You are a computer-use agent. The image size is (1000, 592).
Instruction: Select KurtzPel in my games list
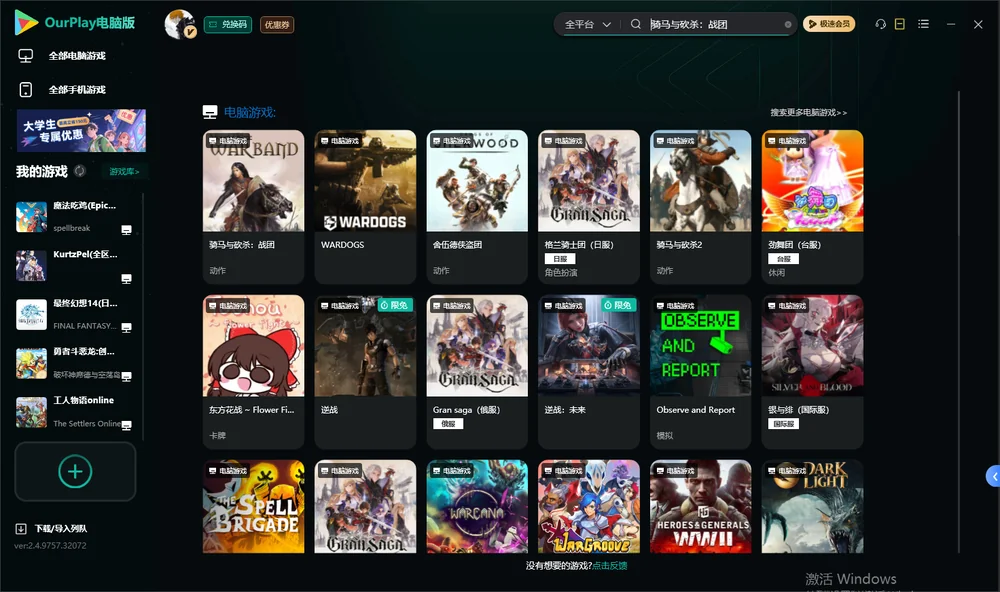click(x=75, y=265)
